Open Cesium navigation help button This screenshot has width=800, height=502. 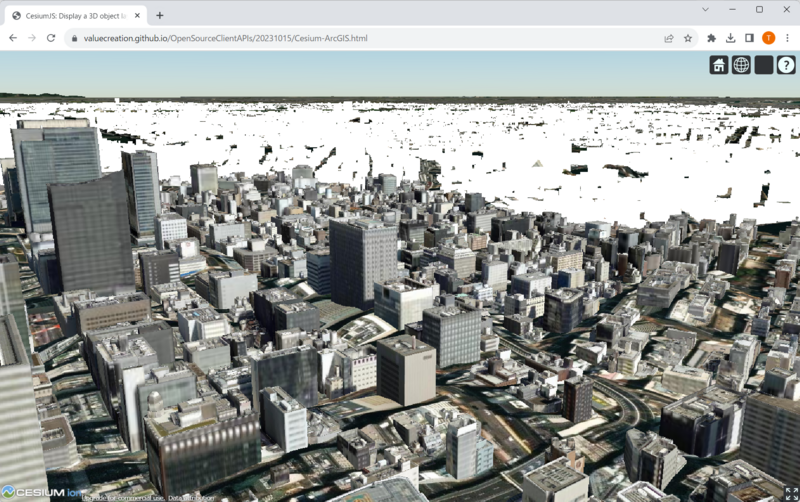click(786, 65)
